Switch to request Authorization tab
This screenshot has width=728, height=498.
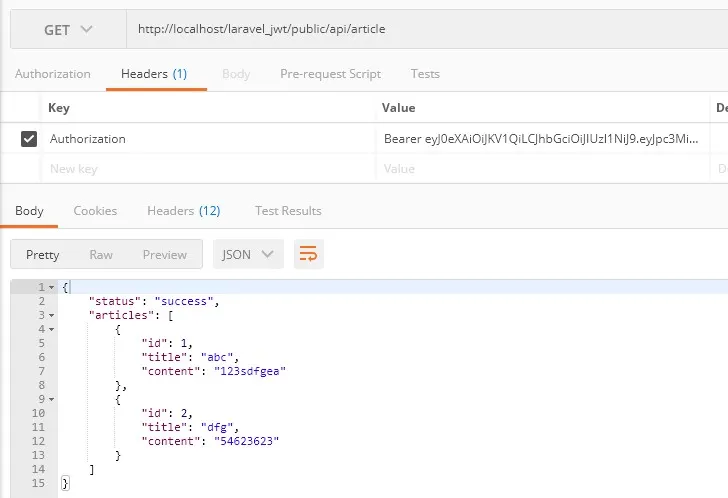pyautogui.click(x=53, y=74)
